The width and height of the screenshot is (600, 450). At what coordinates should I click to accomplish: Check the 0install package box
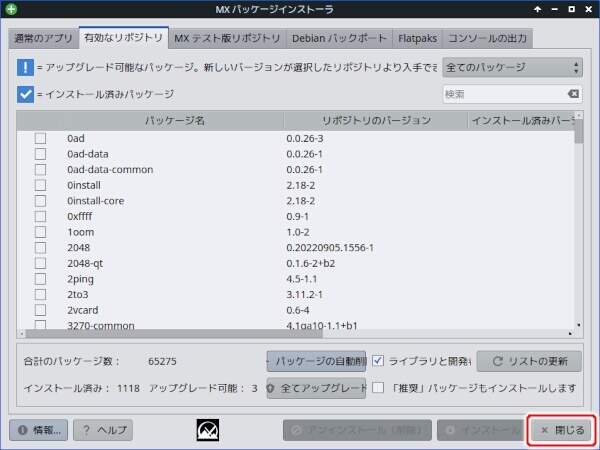(x=40, y=185)
